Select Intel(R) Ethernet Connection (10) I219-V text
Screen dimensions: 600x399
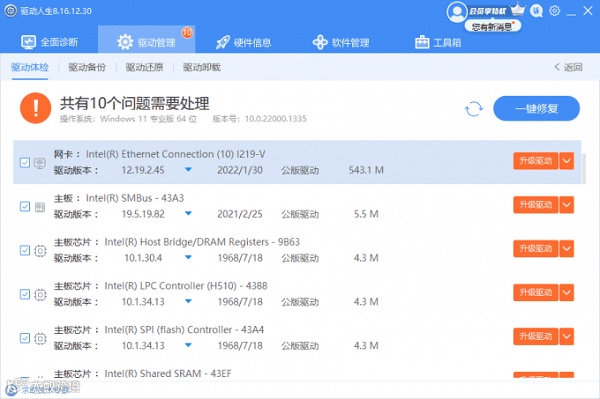tap(176, 154)
